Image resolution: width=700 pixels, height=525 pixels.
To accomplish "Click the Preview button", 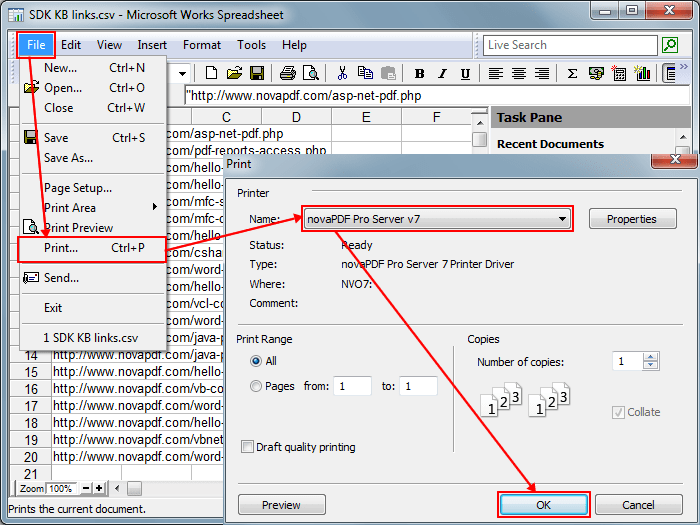I will pyautogui.click(x=281, y=505).
